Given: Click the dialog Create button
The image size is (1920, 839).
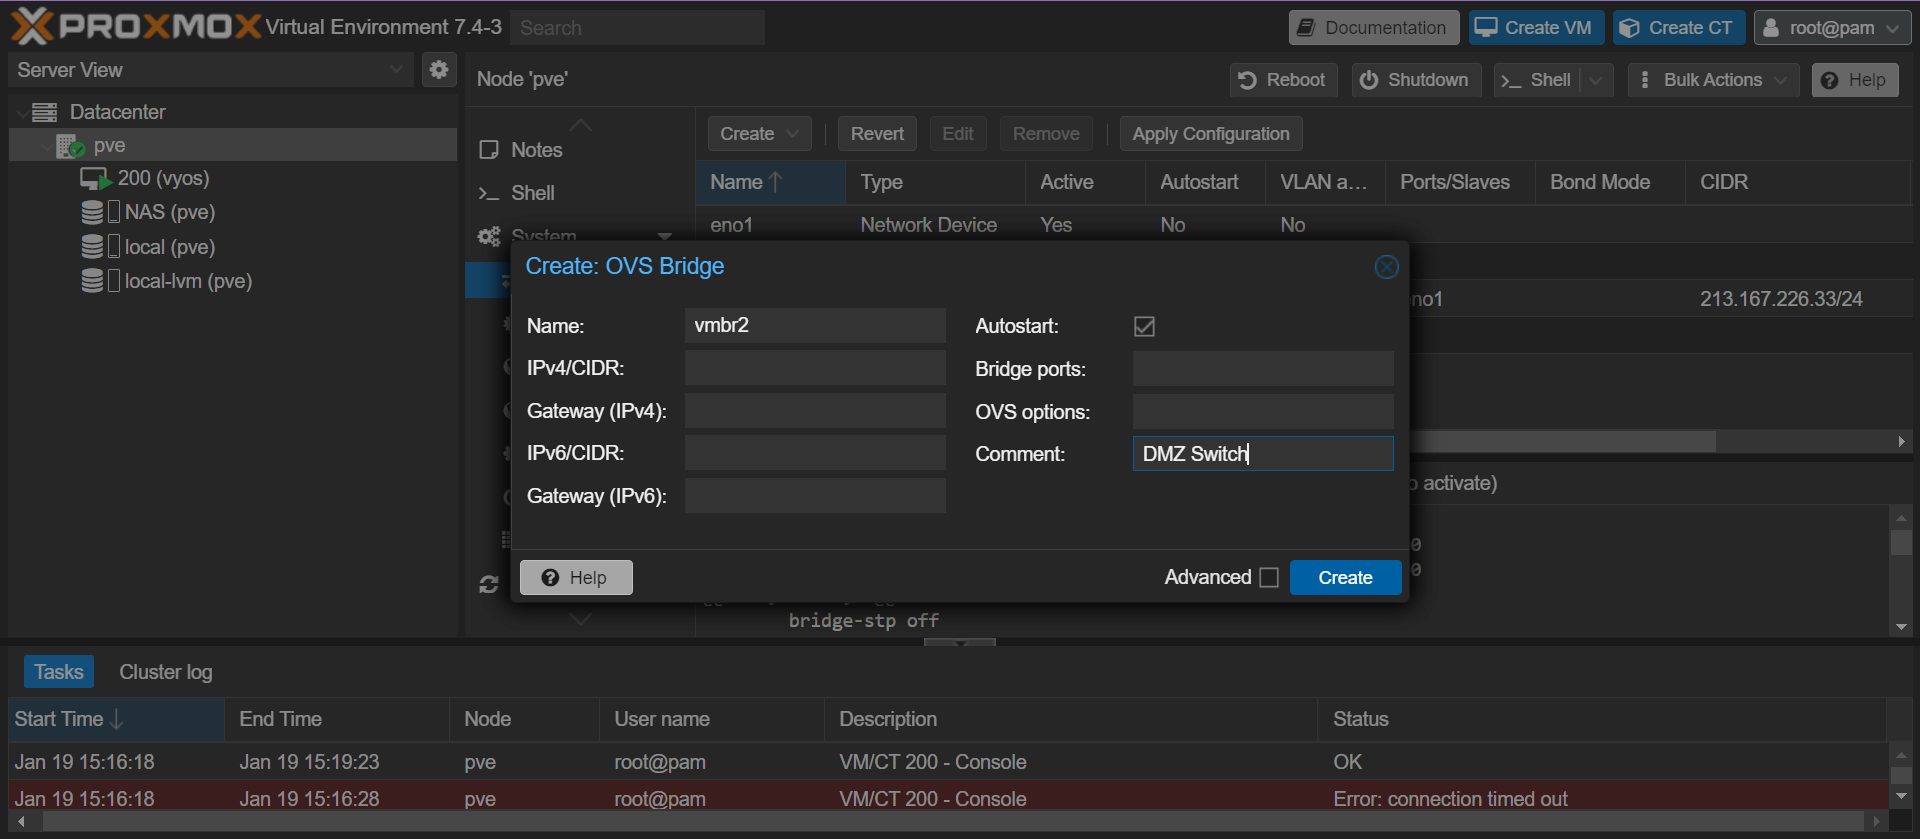Looking at the screenshot, I should (1345, 578).
